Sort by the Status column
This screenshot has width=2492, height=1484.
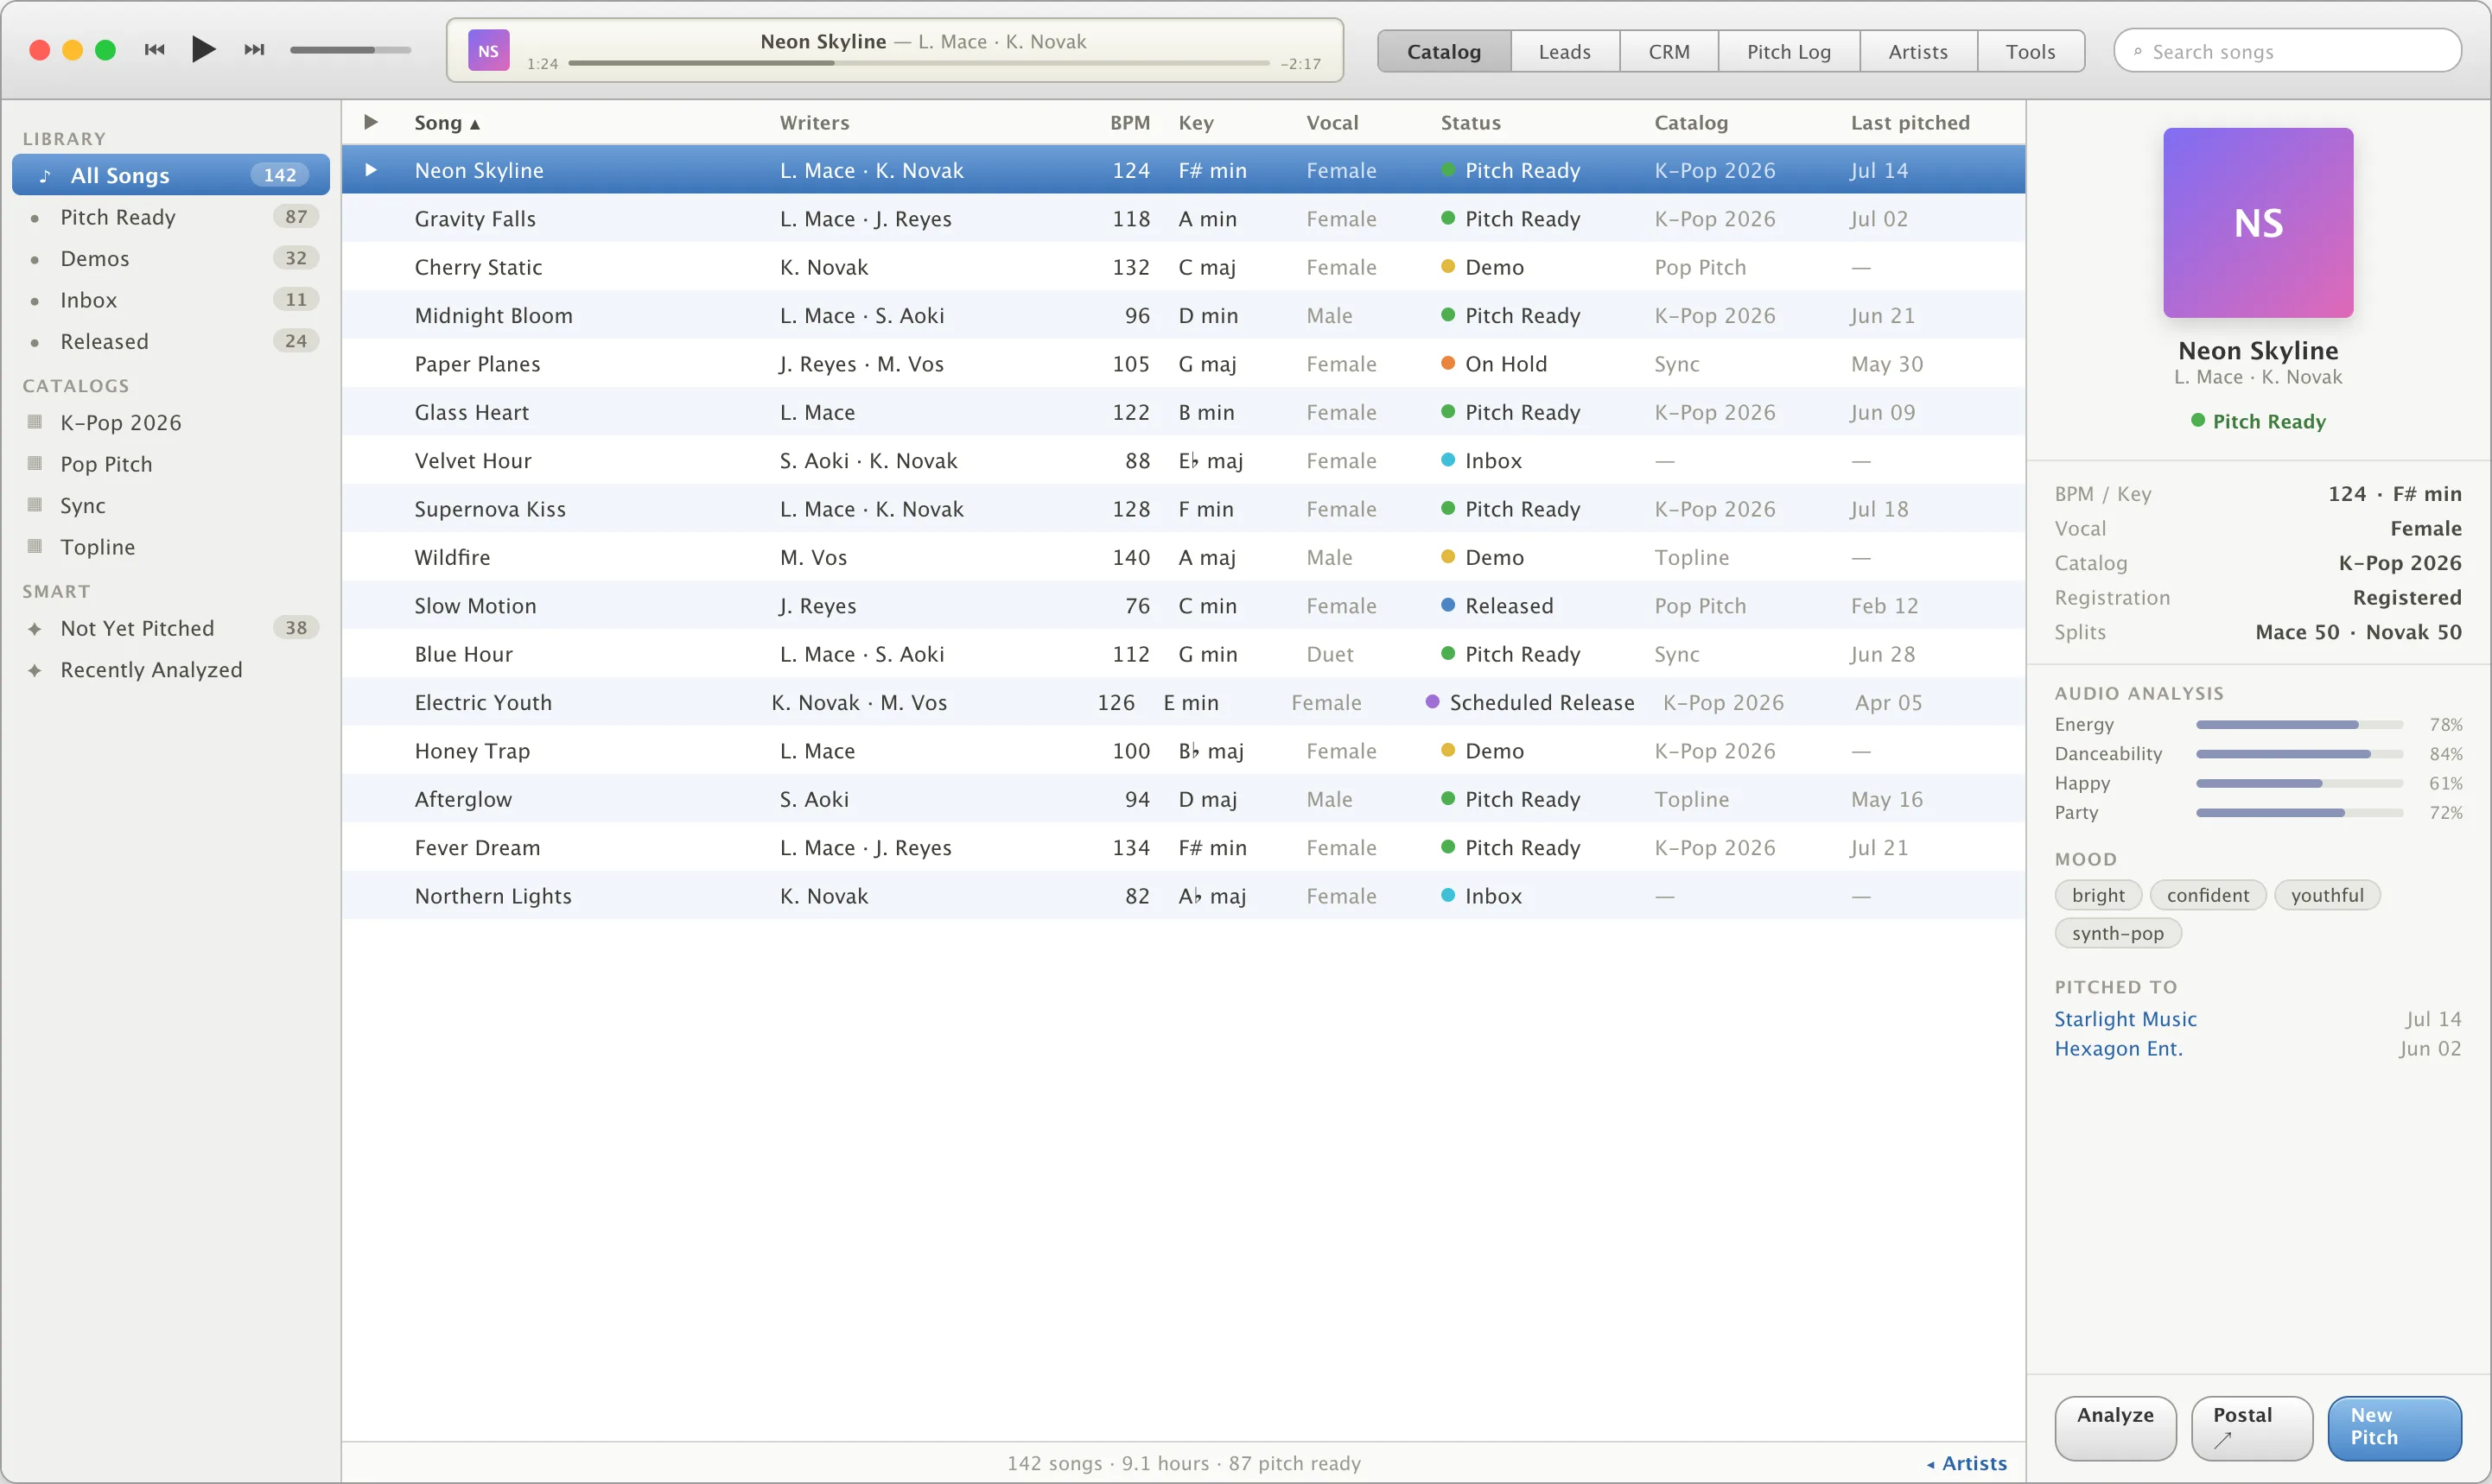tap(1470, 123)
